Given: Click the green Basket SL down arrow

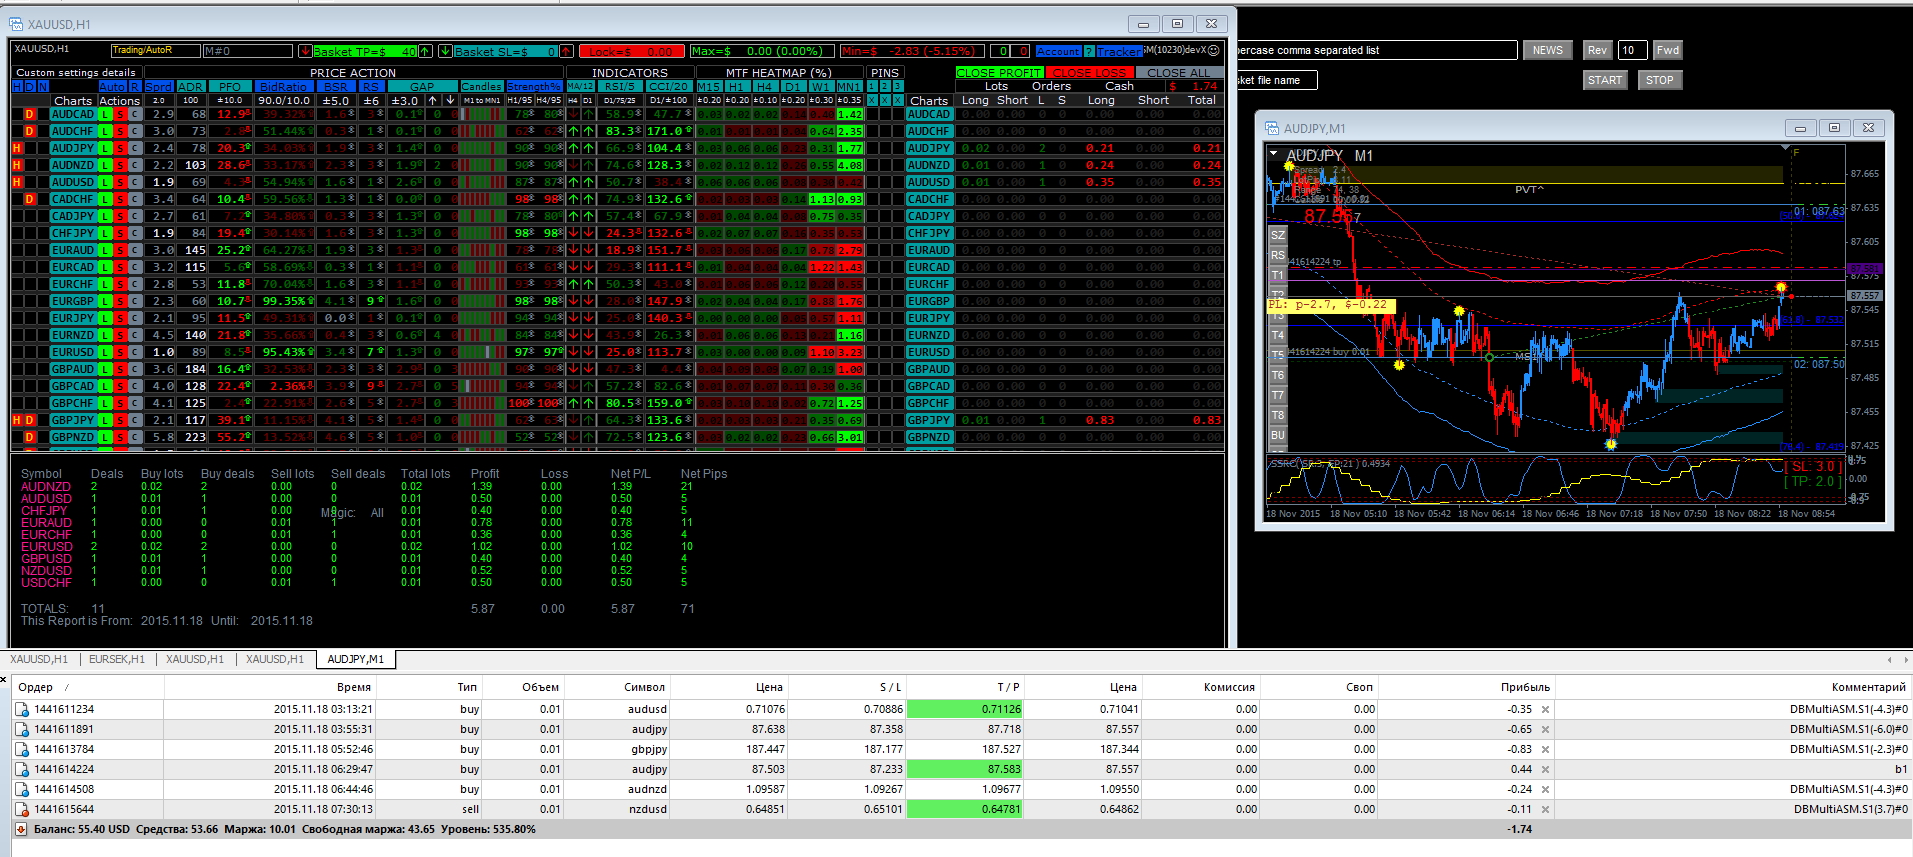Looking at the screenshot, I should [x=446, y=51].
